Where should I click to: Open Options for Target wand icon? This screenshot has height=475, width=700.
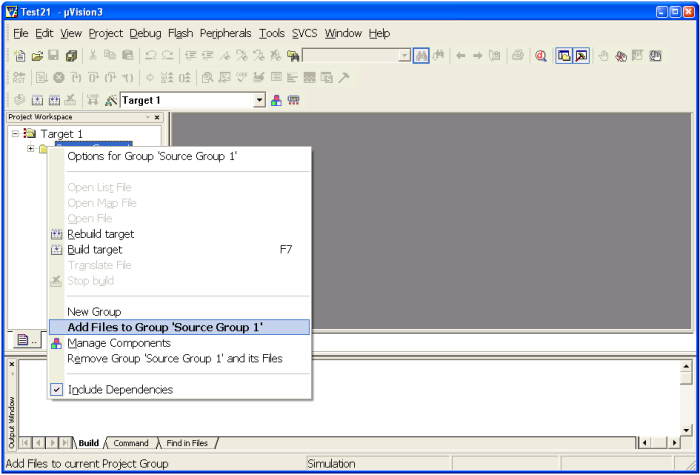point(110,100)
